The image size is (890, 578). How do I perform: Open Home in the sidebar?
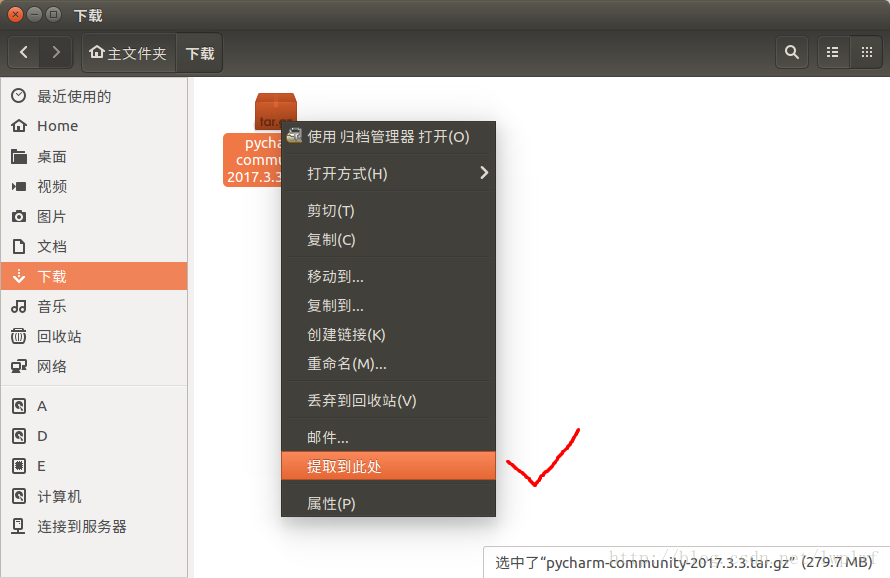tap(94, 126)
